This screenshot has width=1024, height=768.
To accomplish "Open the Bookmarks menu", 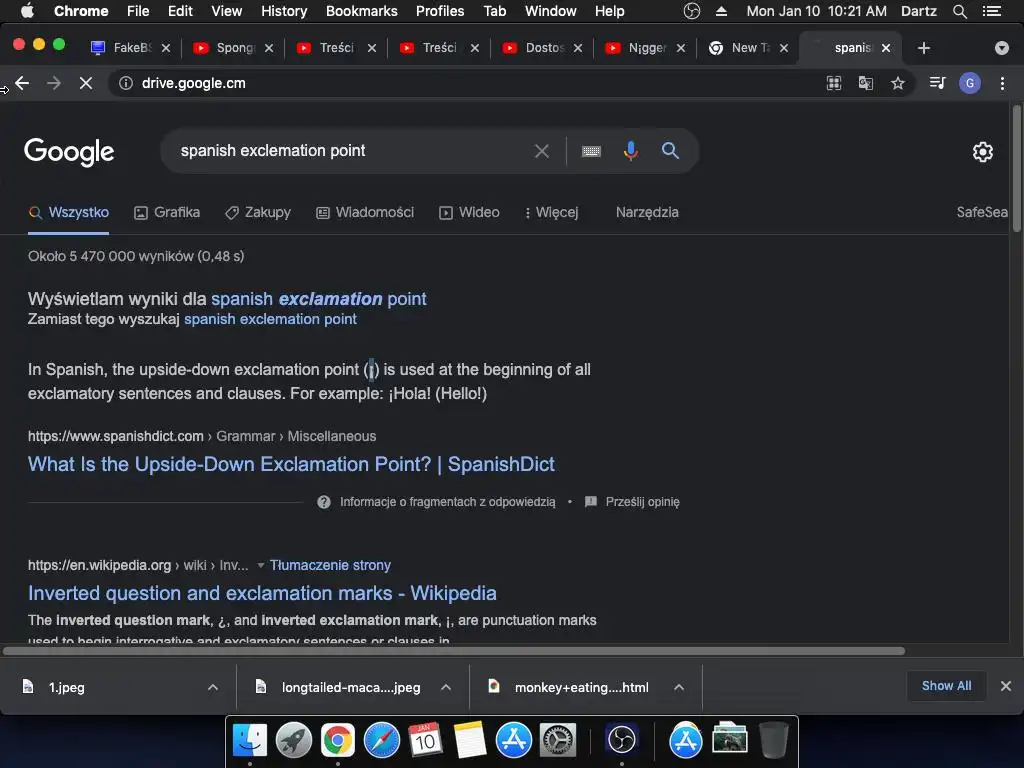I will [x=362, y=11].
